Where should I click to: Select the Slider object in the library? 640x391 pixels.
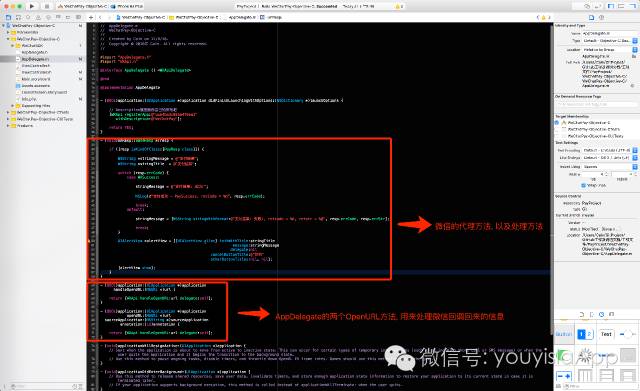[627, 334]
